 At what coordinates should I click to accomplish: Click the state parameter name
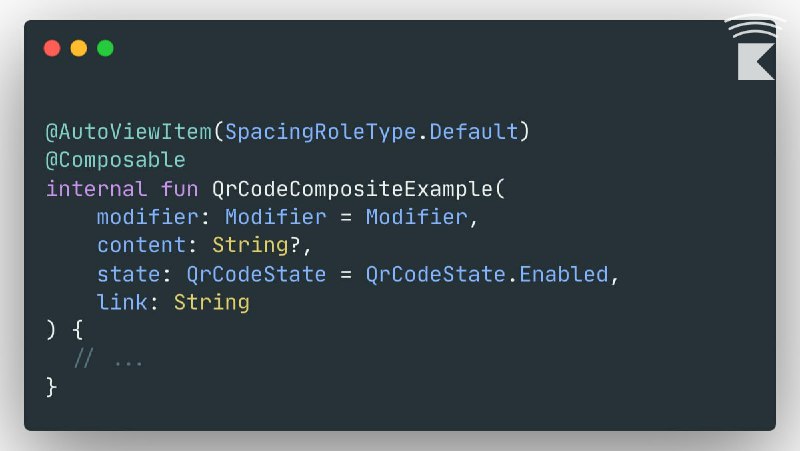(129, 274)
